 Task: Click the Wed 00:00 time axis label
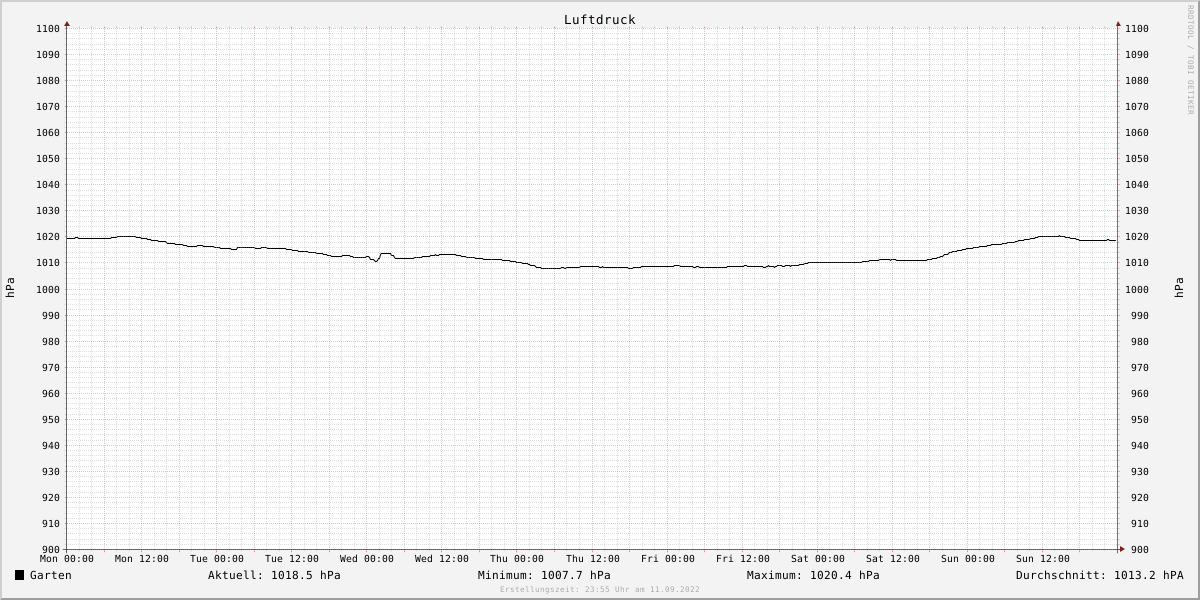tap(367, 559)
